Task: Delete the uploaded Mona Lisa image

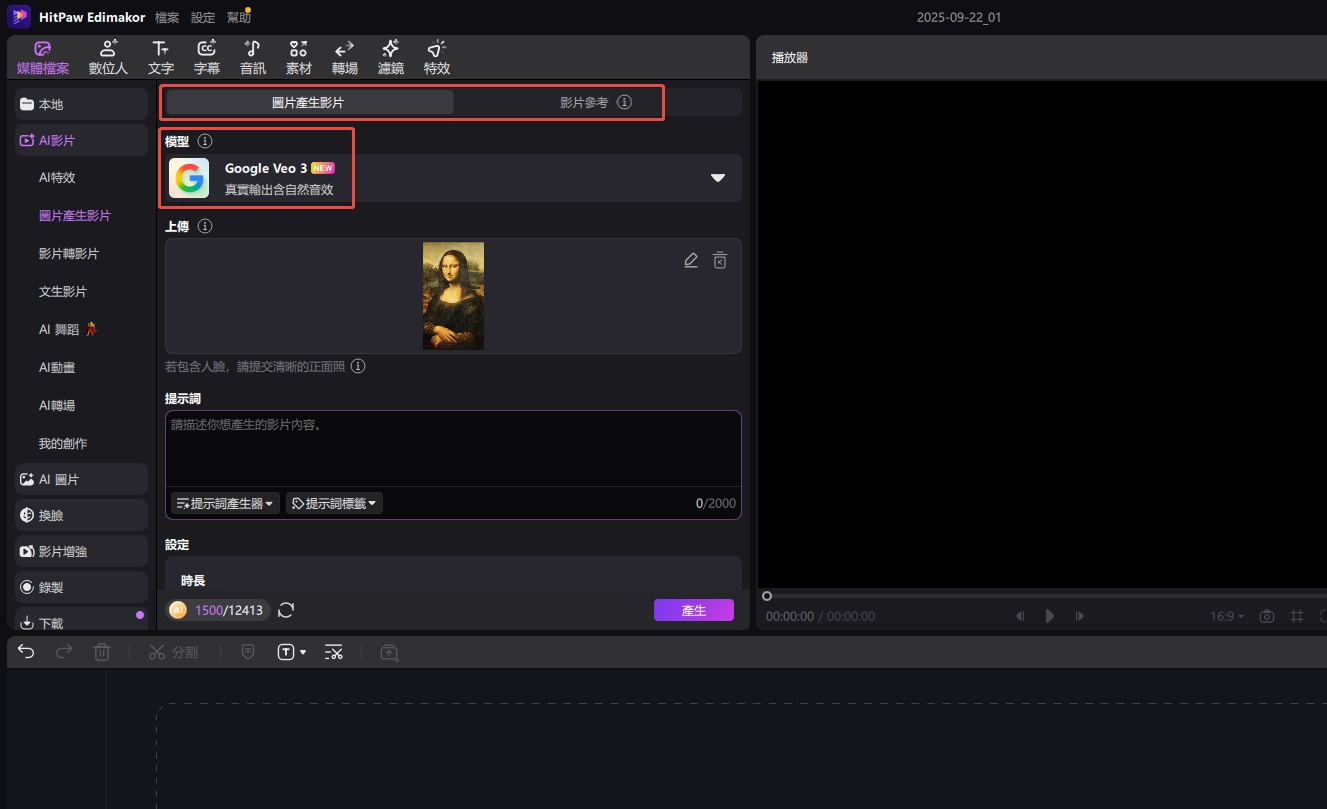Action: tap(719, 260)
